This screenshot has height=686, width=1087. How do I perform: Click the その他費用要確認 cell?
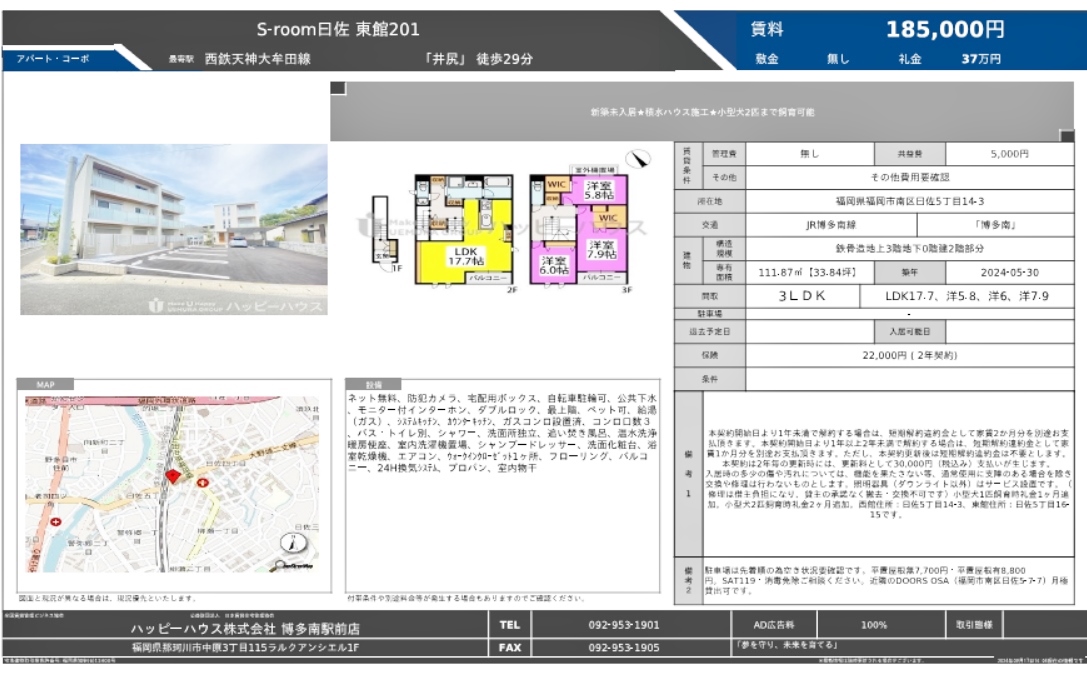click(x=910, y=177)
